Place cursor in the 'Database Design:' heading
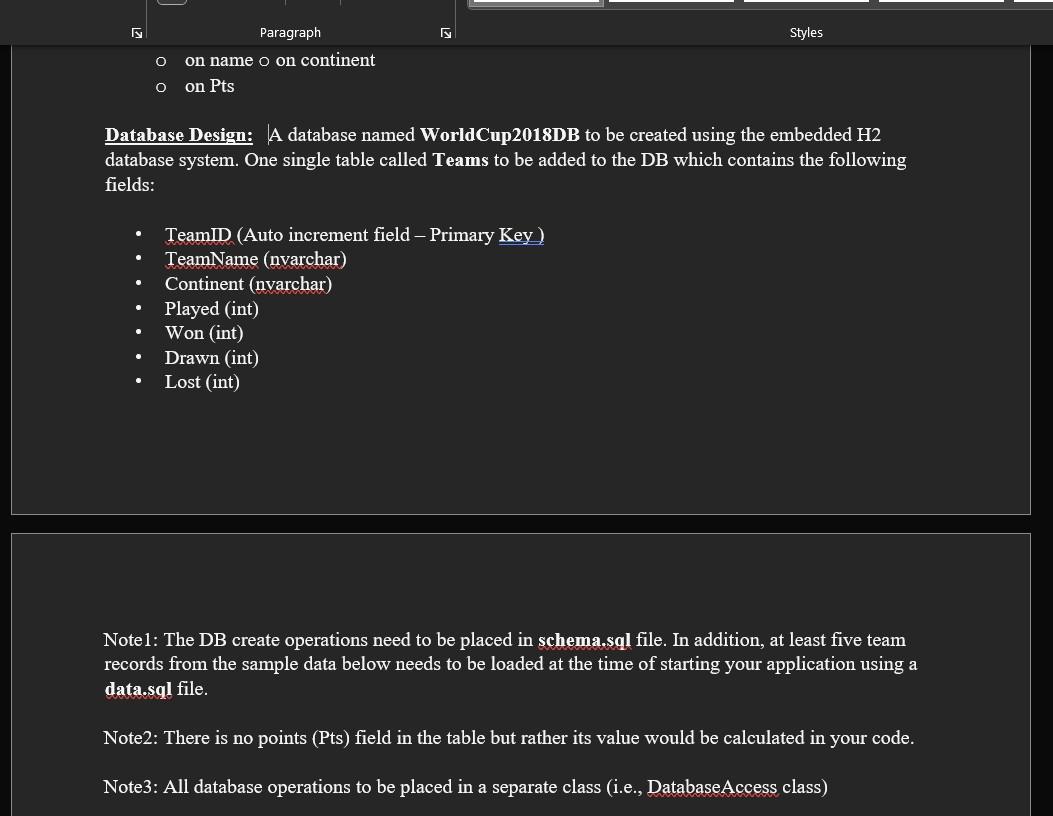This screenshot has width=1053, height=816. 179,135
